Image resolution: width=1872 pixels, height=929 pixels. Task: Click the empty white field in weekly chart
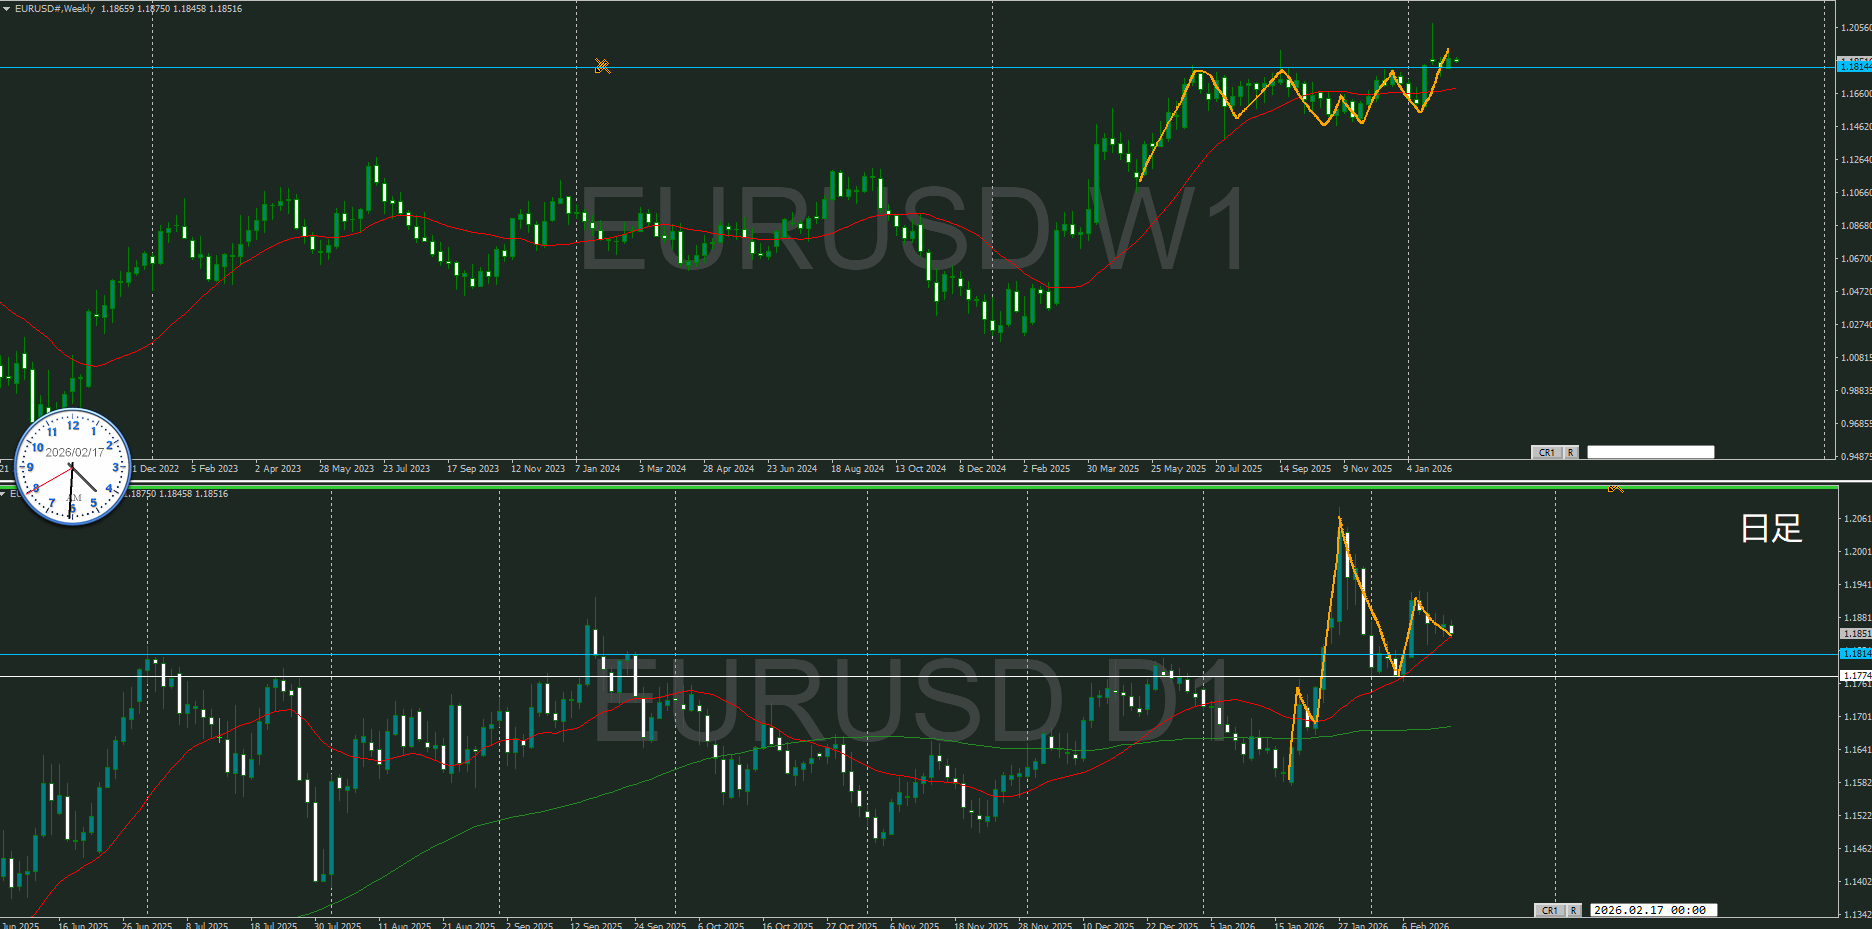(x=1650, y=453)
